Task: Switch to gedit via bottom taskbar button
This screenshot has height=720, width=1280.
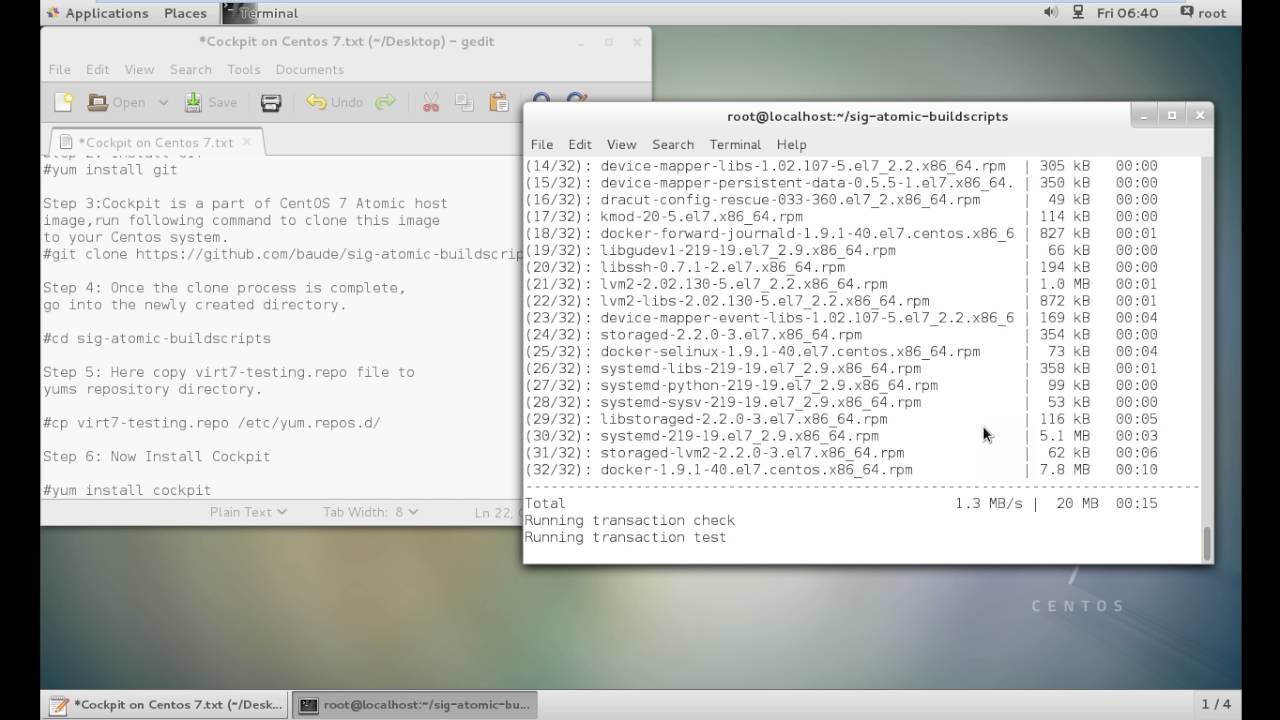Action: click(165, 704)
